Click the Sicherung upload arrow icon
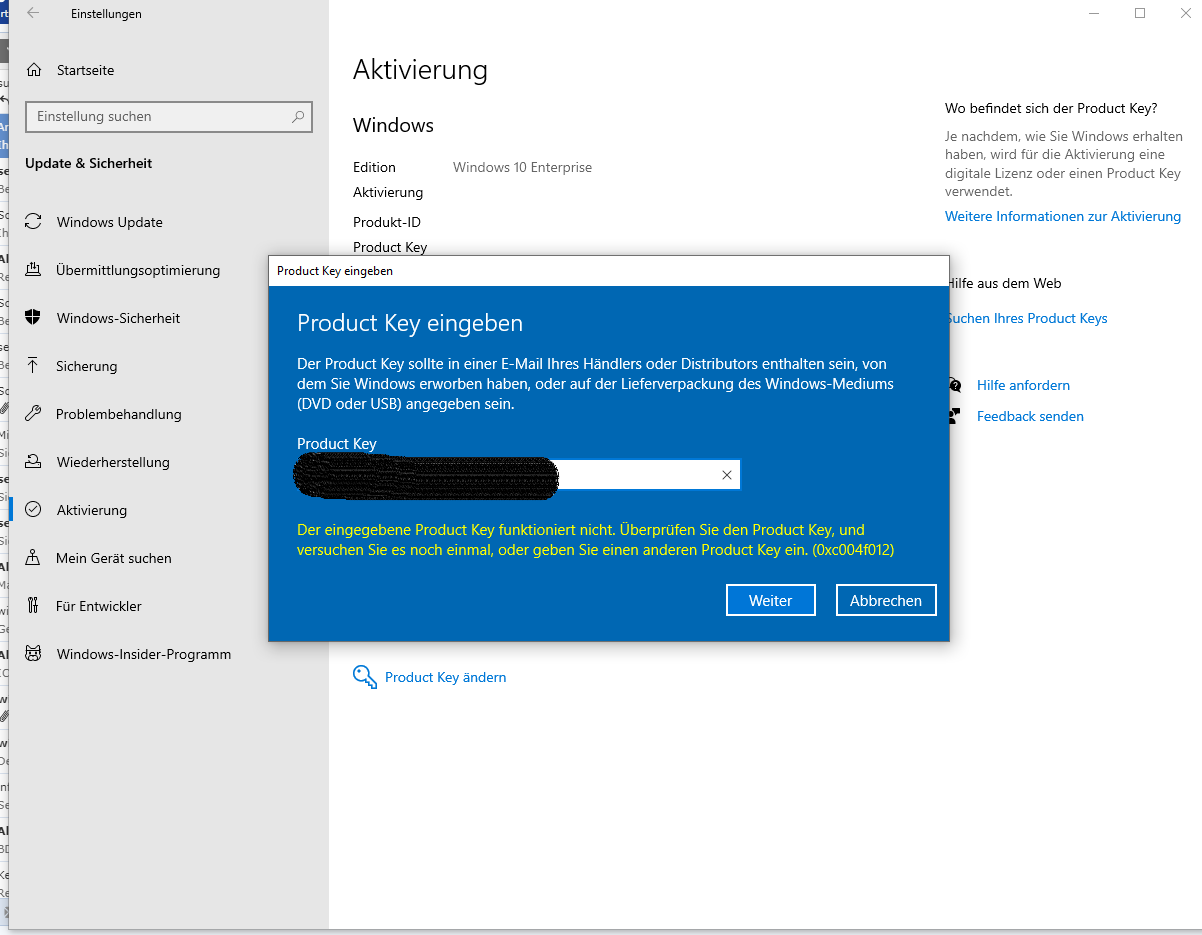The image size is (1202, 935). click(x=33, y=366)
